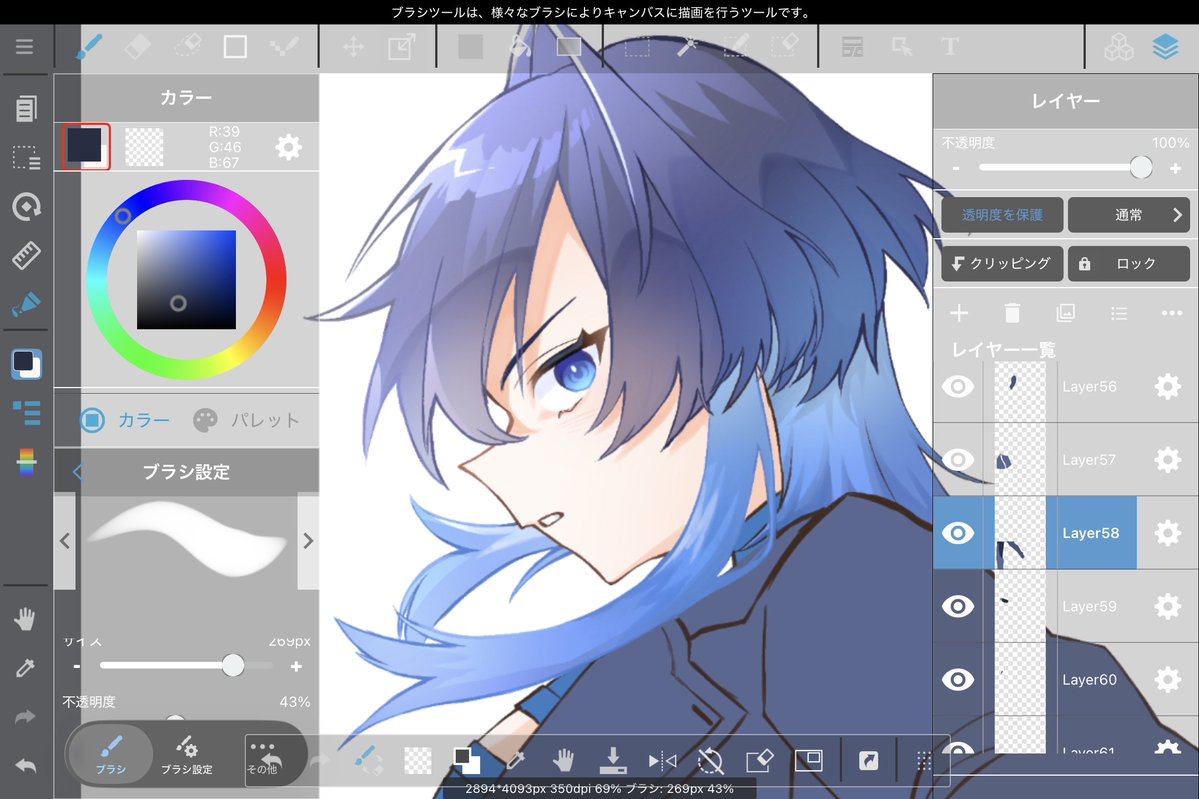
Task: Open the main hamburger menu
Action: click(x=24, y=47)
